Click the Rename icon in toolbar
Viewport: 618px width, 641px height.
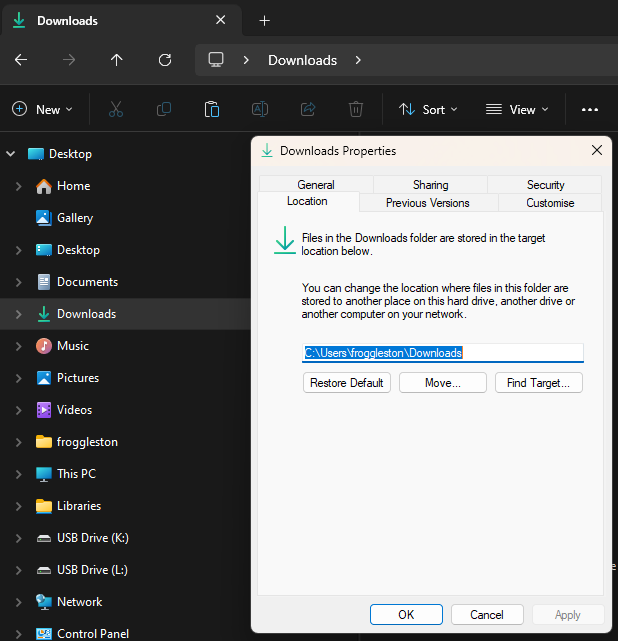[x=260, y=109]
